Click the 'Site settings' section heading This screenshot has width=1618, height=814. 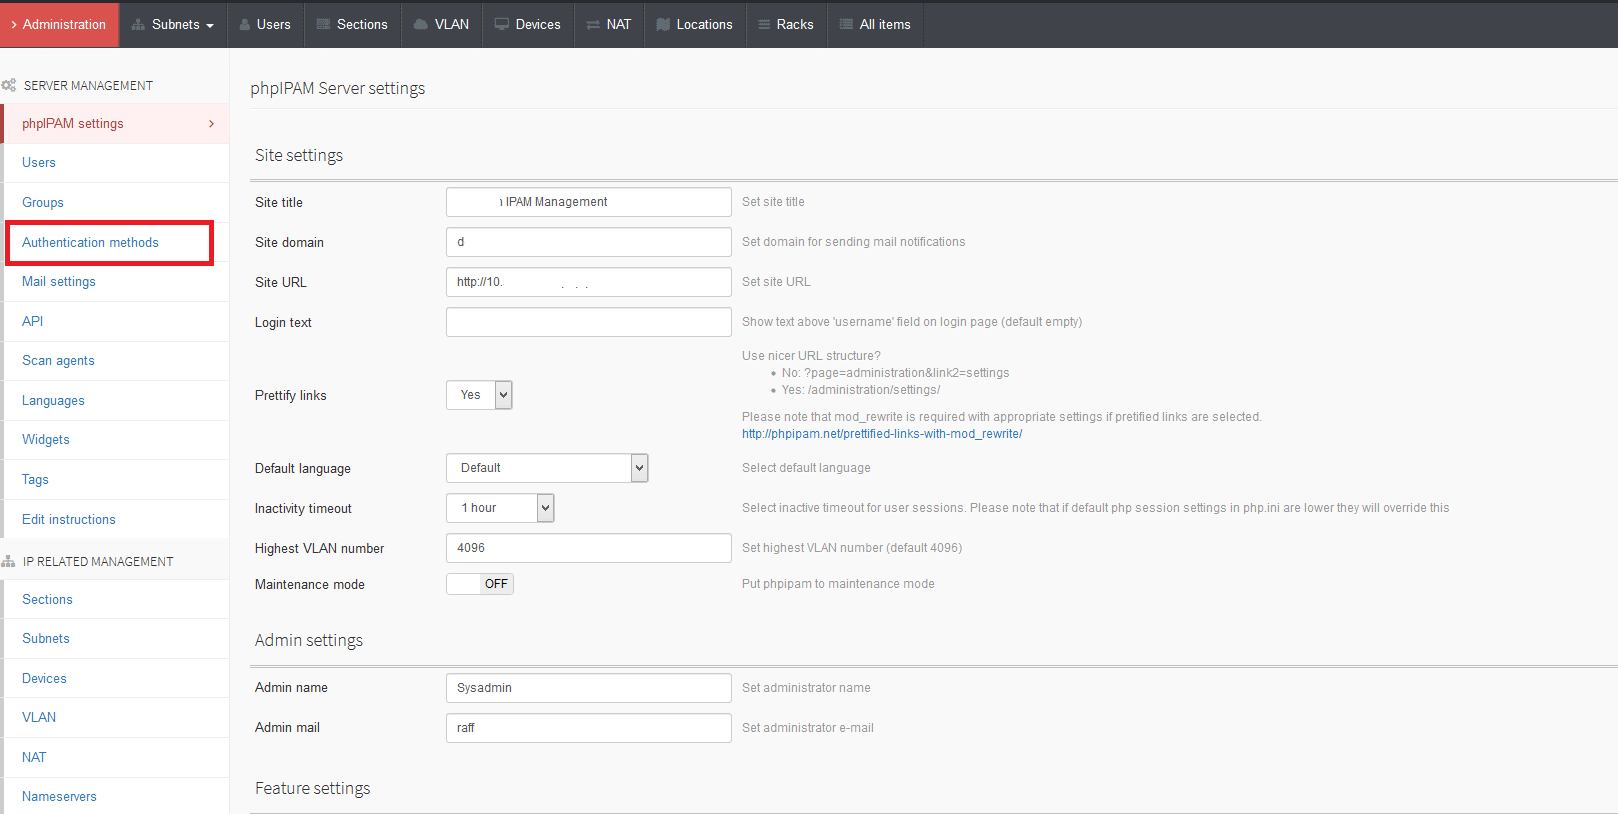coord(299,155)
